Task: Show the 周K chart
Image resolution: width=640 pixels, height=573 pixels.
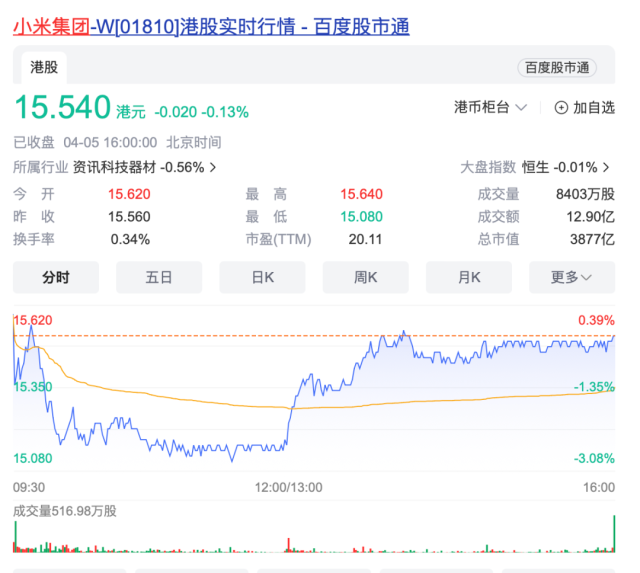Action: (365, 277)
